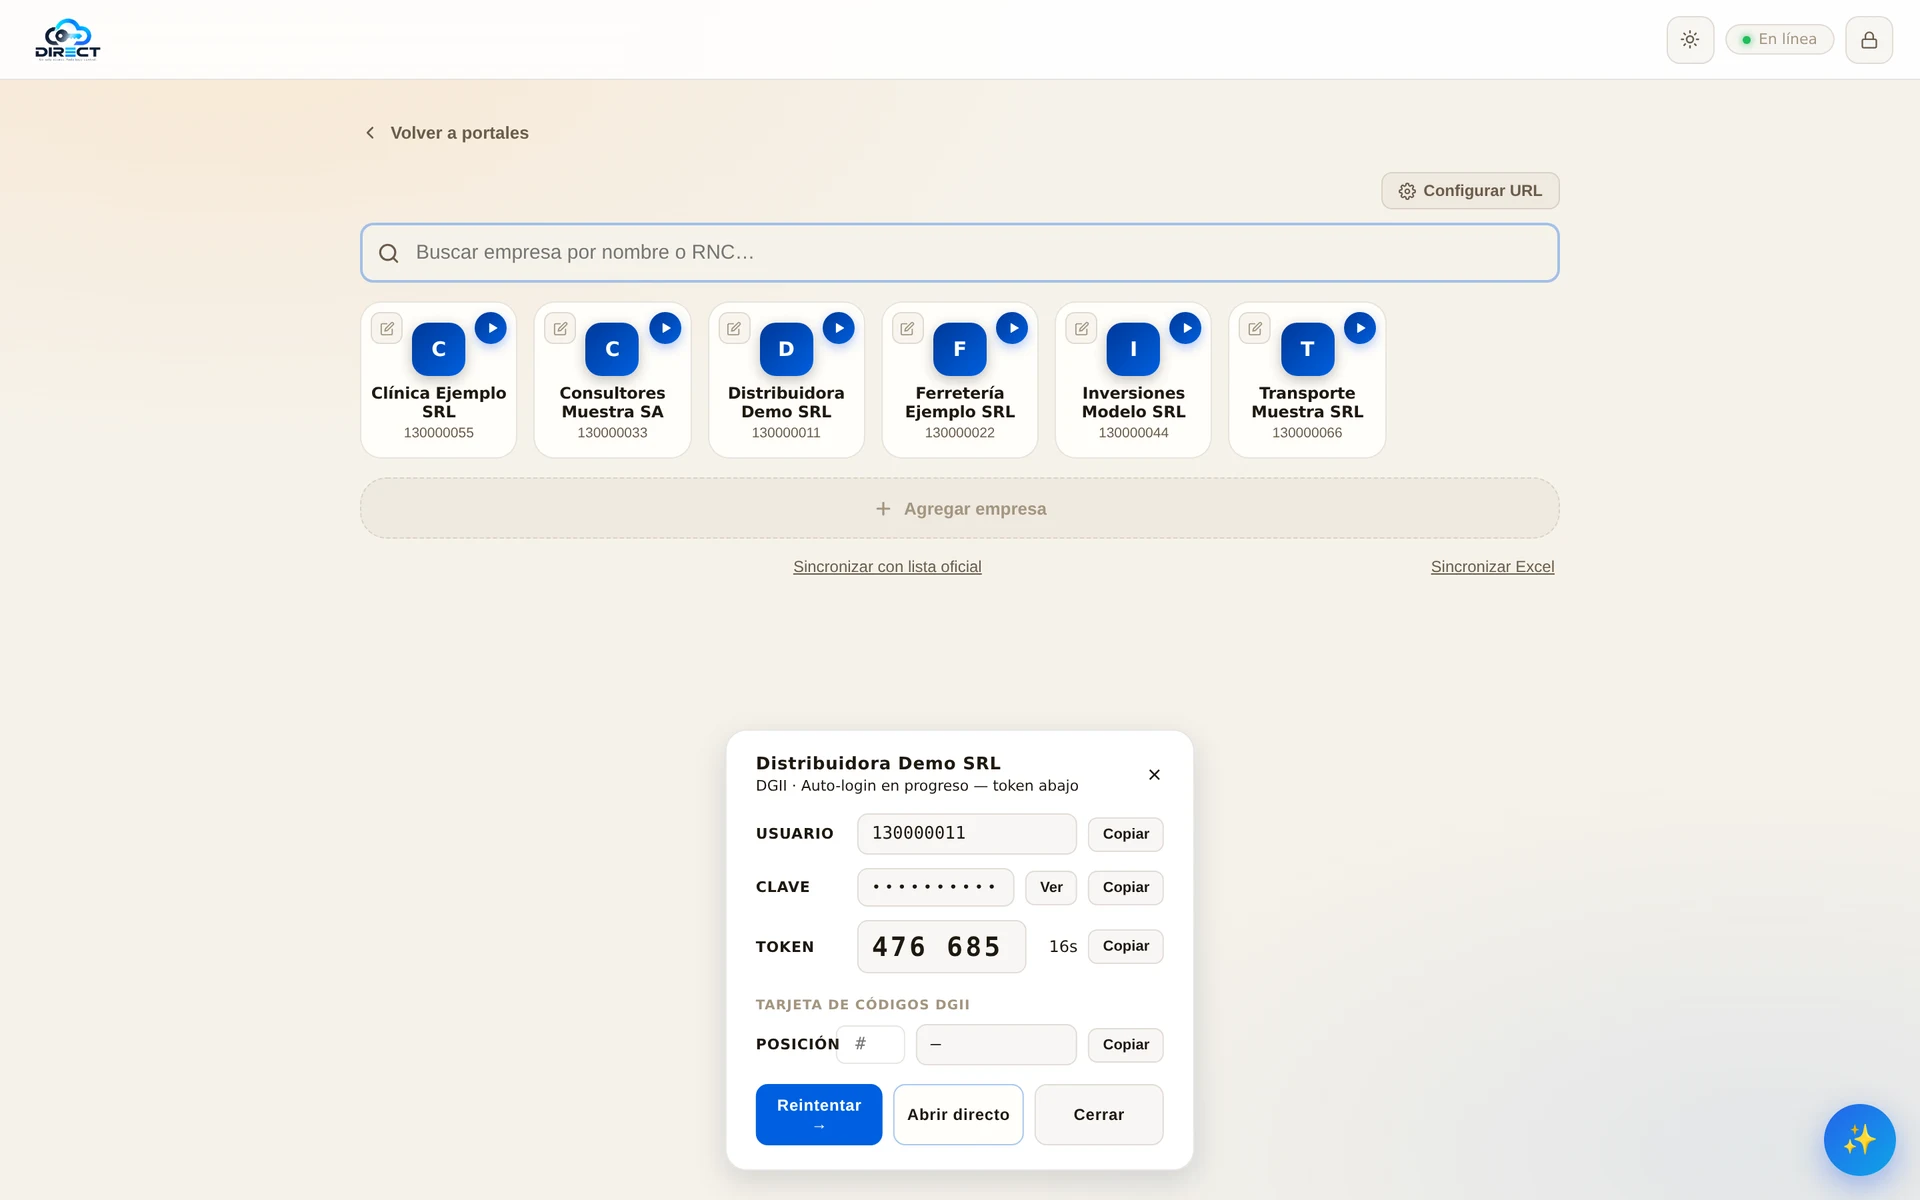Edit Clínica Ejemplo SRL card

pos(387,328)
